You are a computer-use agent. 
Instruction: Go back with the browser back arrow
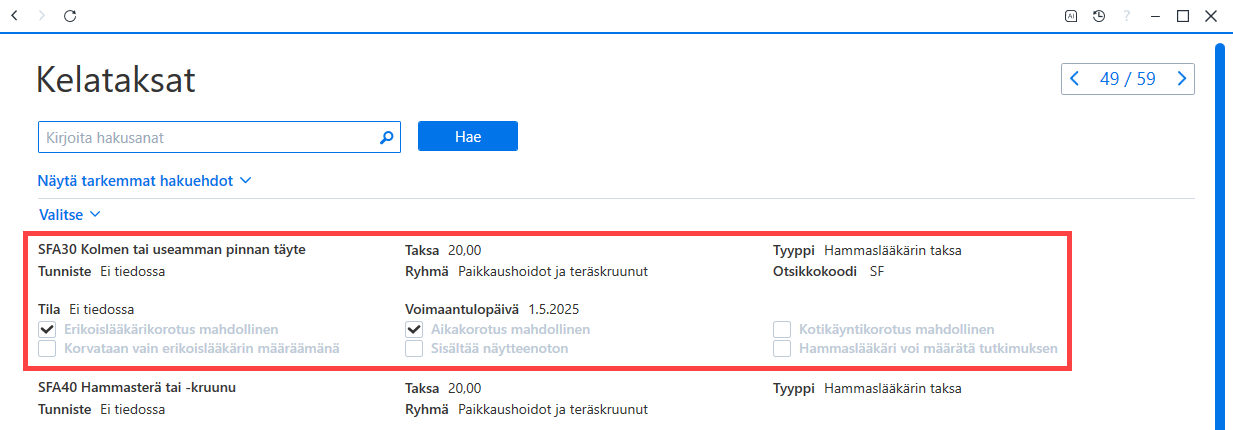coord(15,16)
